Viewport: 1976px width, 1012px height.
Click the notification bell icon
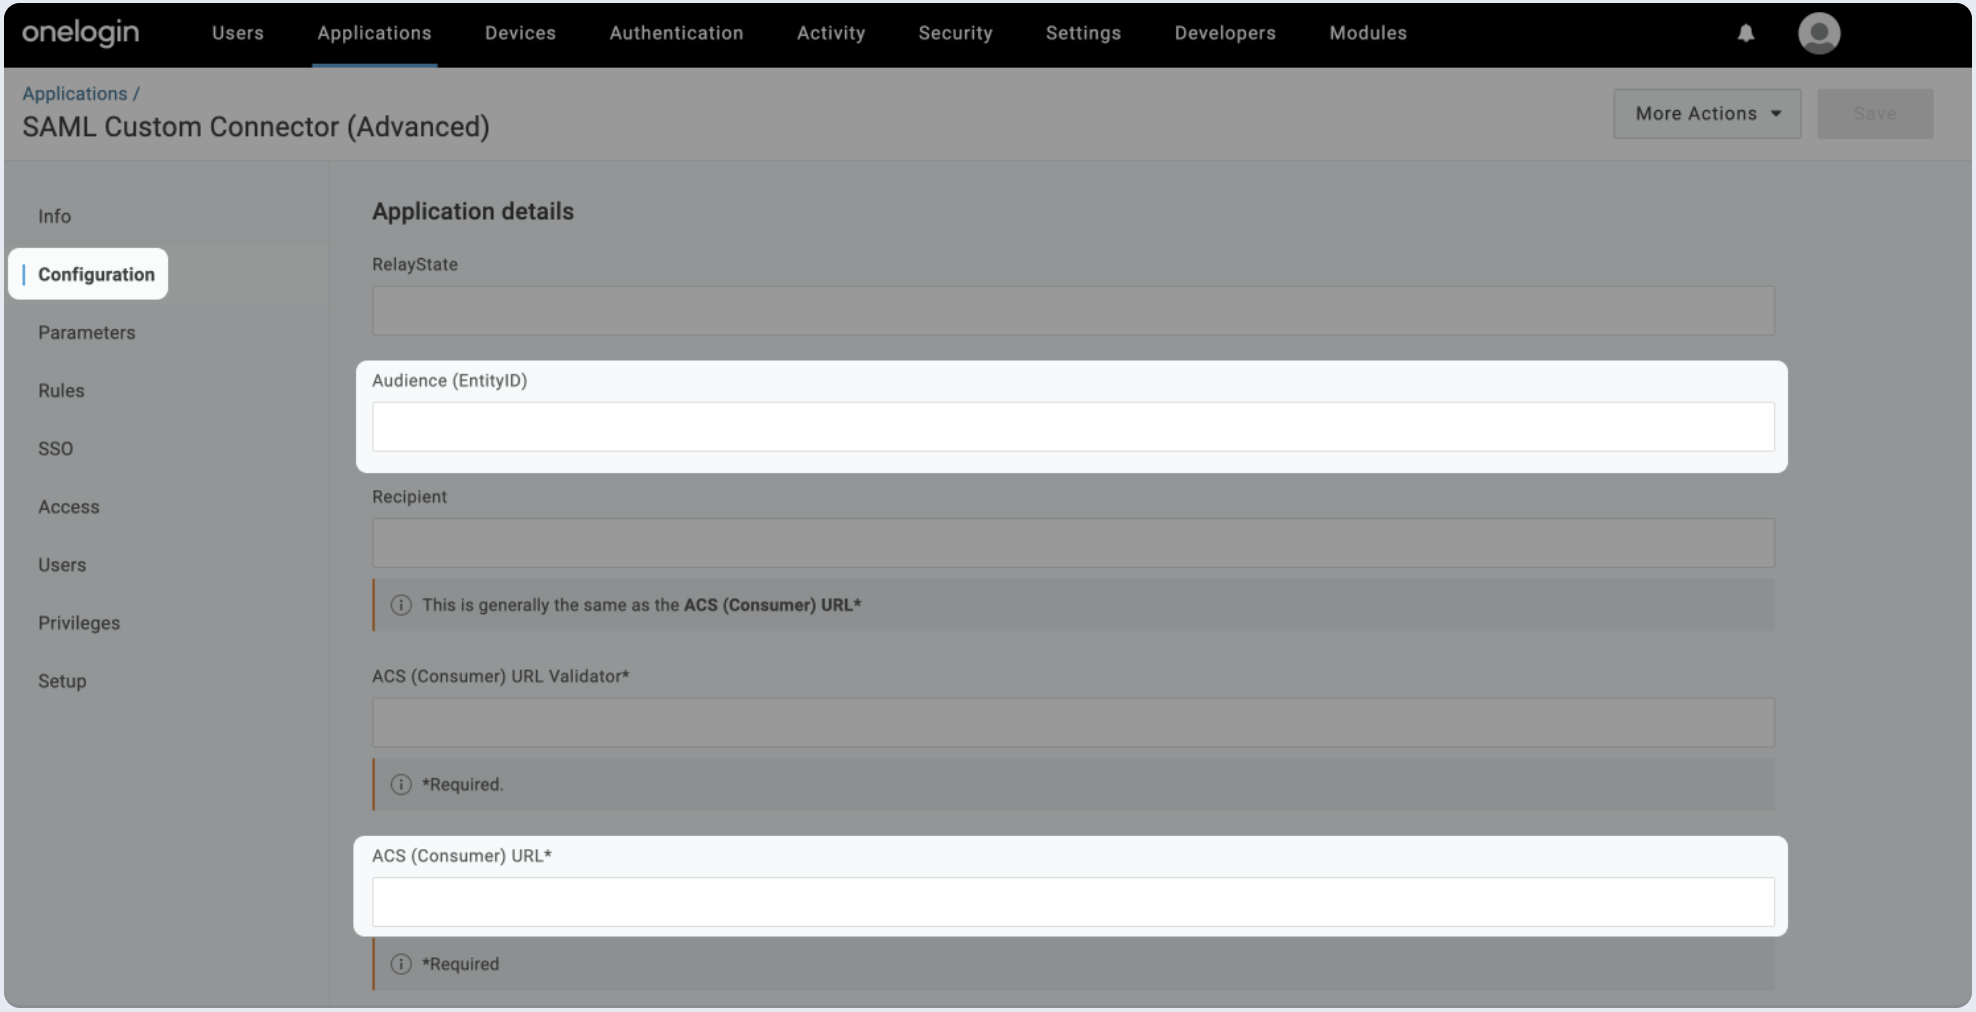click(x=1745, y=33)
